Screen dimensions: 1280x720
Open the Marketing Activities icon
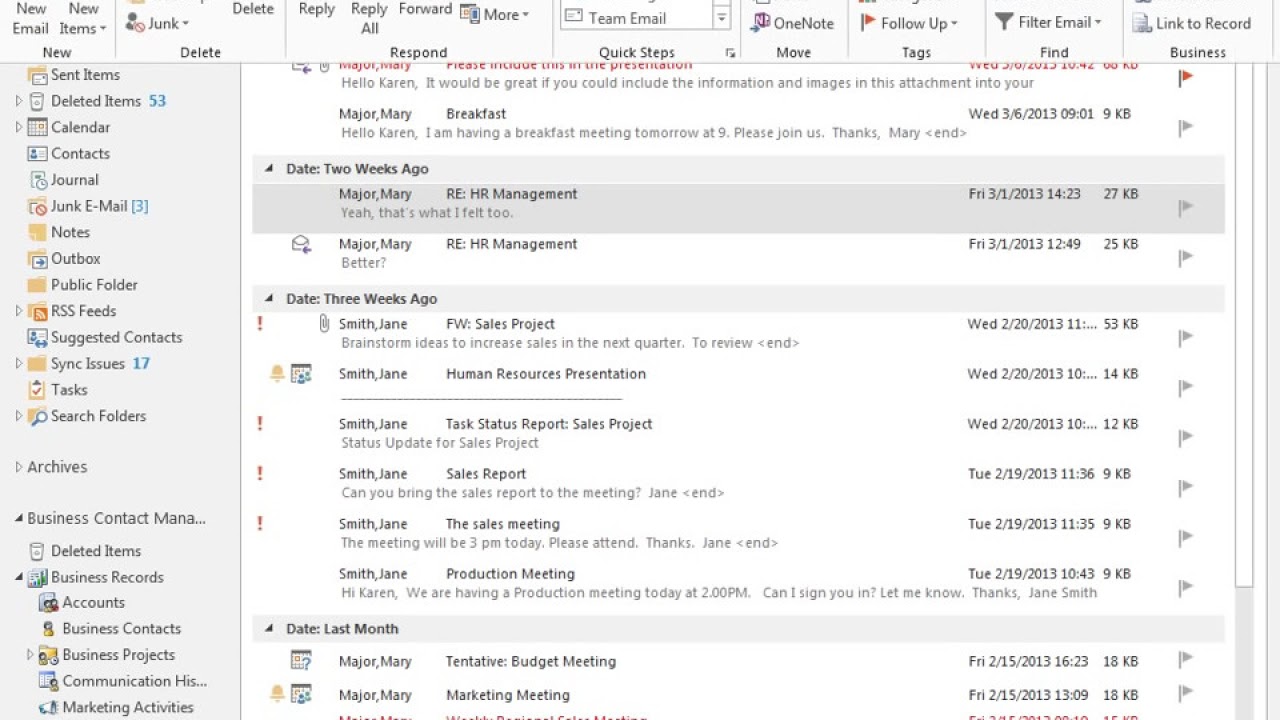[48, 707]
